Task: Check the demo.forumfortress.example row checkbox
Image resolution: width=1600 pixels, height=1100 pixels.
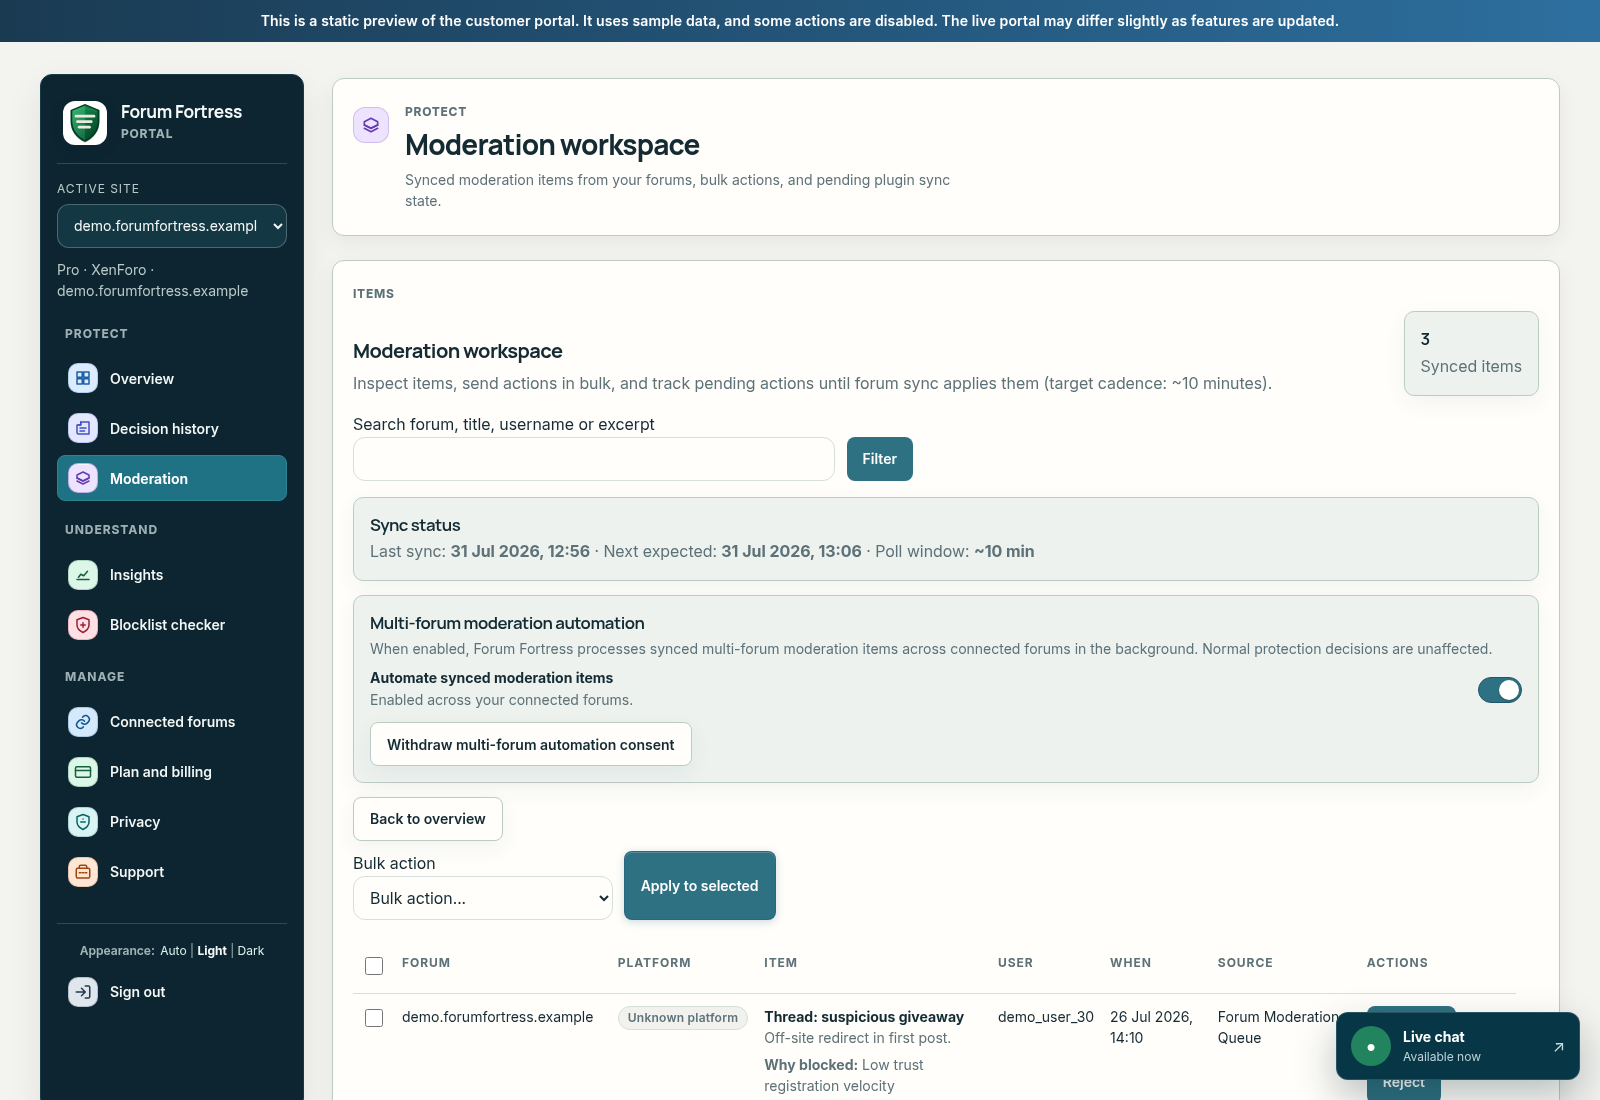Action: [x=374, y=1018]
